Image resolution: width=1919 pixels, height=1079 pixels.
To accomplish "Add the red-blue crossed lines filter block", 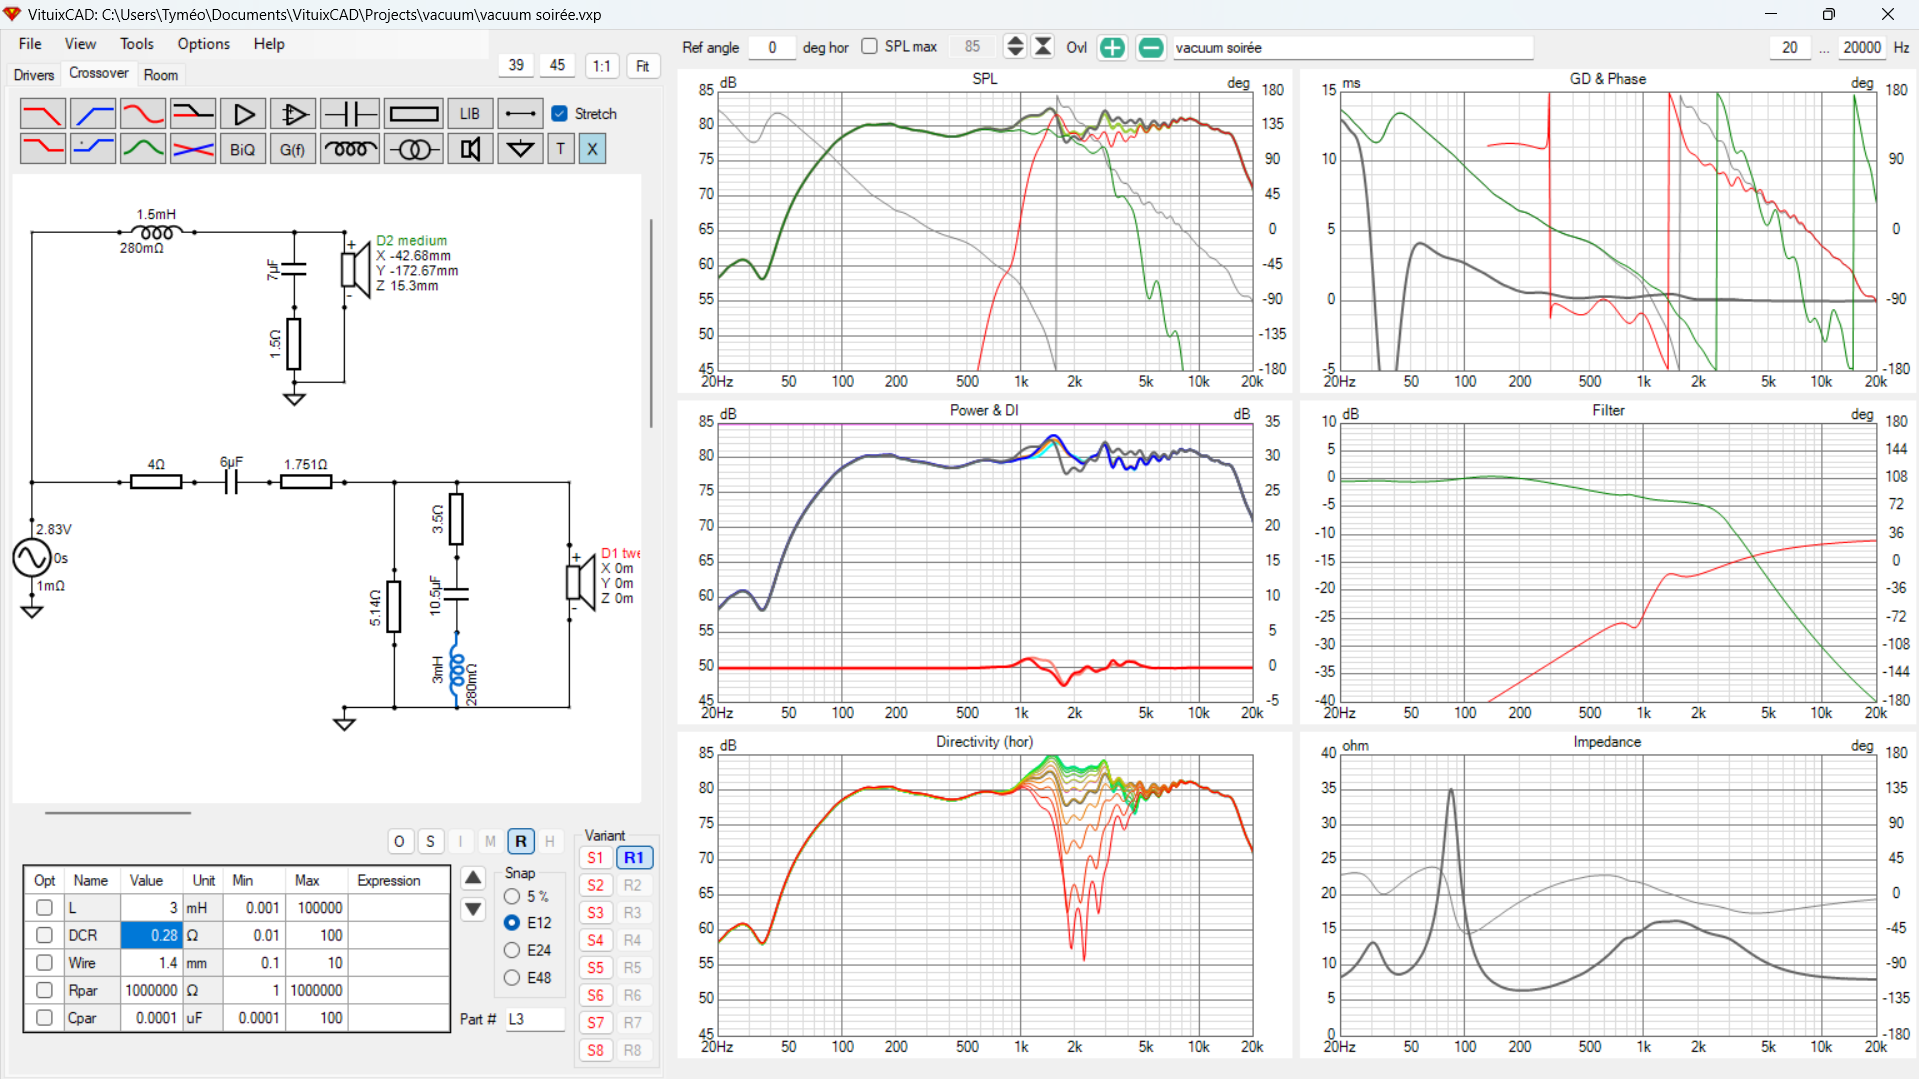I will (x=193, y=149).
